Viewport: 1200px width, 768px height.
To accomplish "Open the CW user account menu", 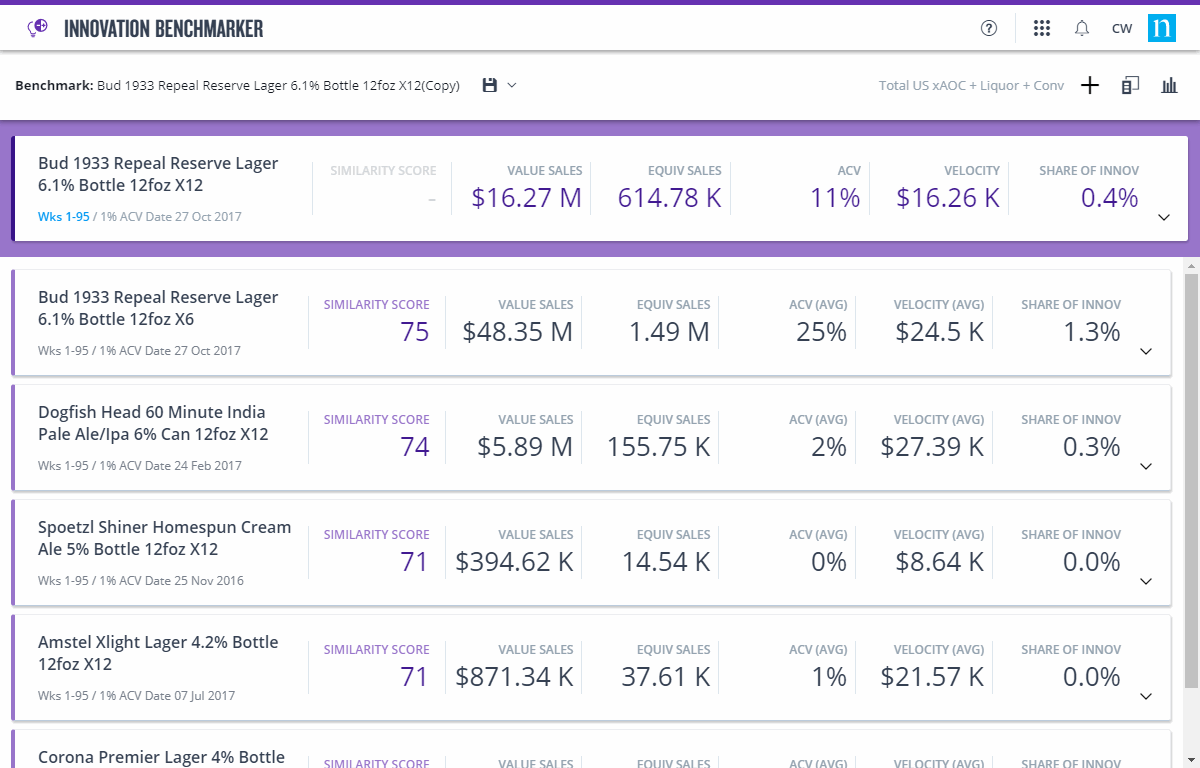I will click(1122, 28).
